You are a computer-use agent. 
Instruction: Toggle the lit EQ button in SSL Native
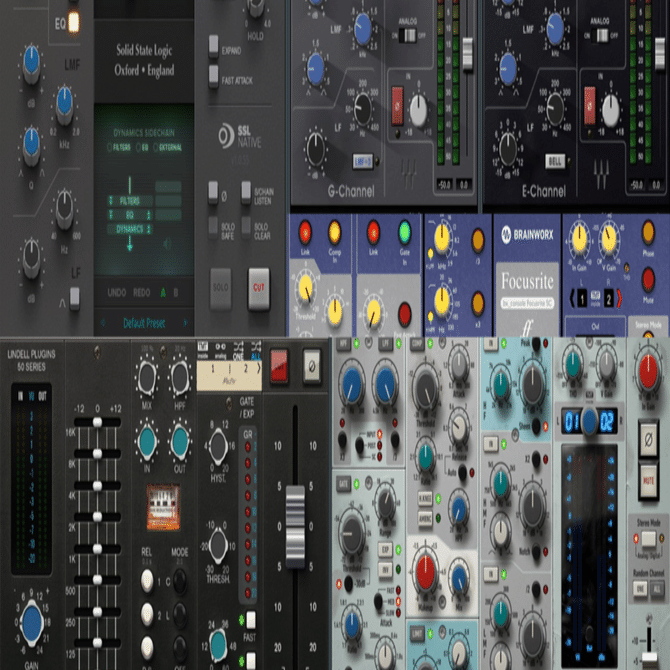73,22
